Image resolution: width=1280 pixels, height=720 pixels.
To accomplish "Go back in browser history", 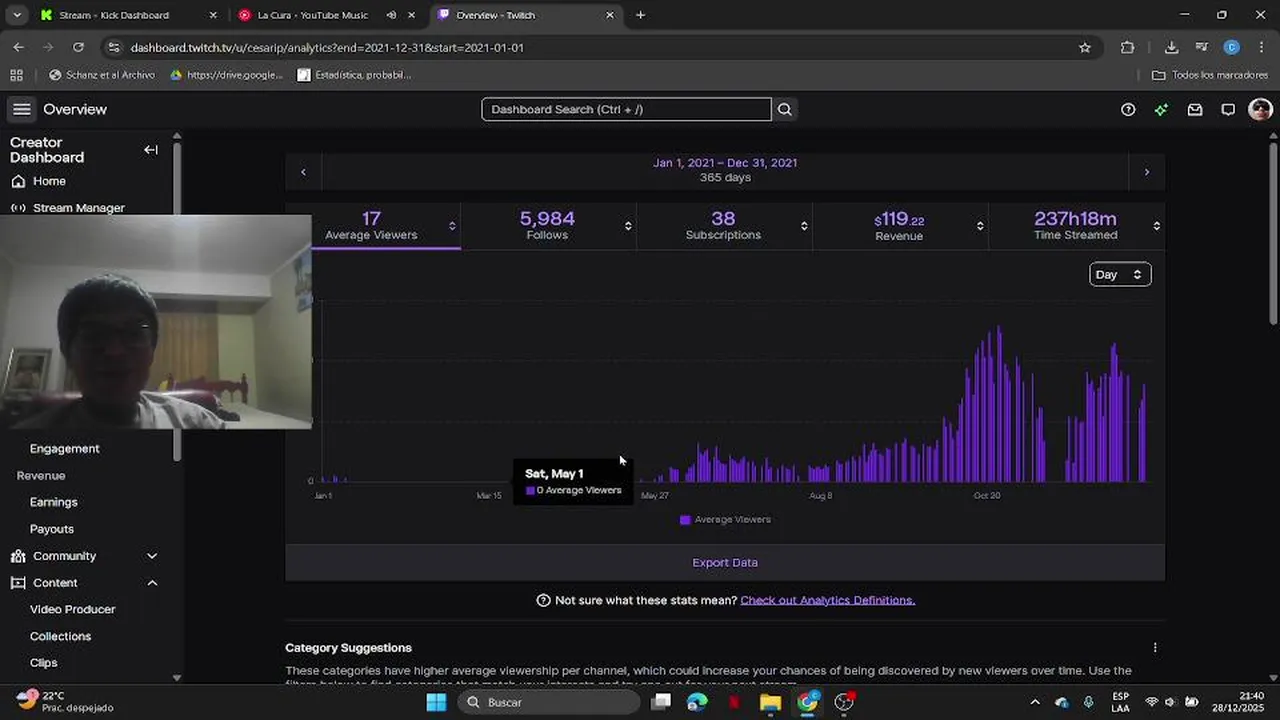I will [18, 47].
